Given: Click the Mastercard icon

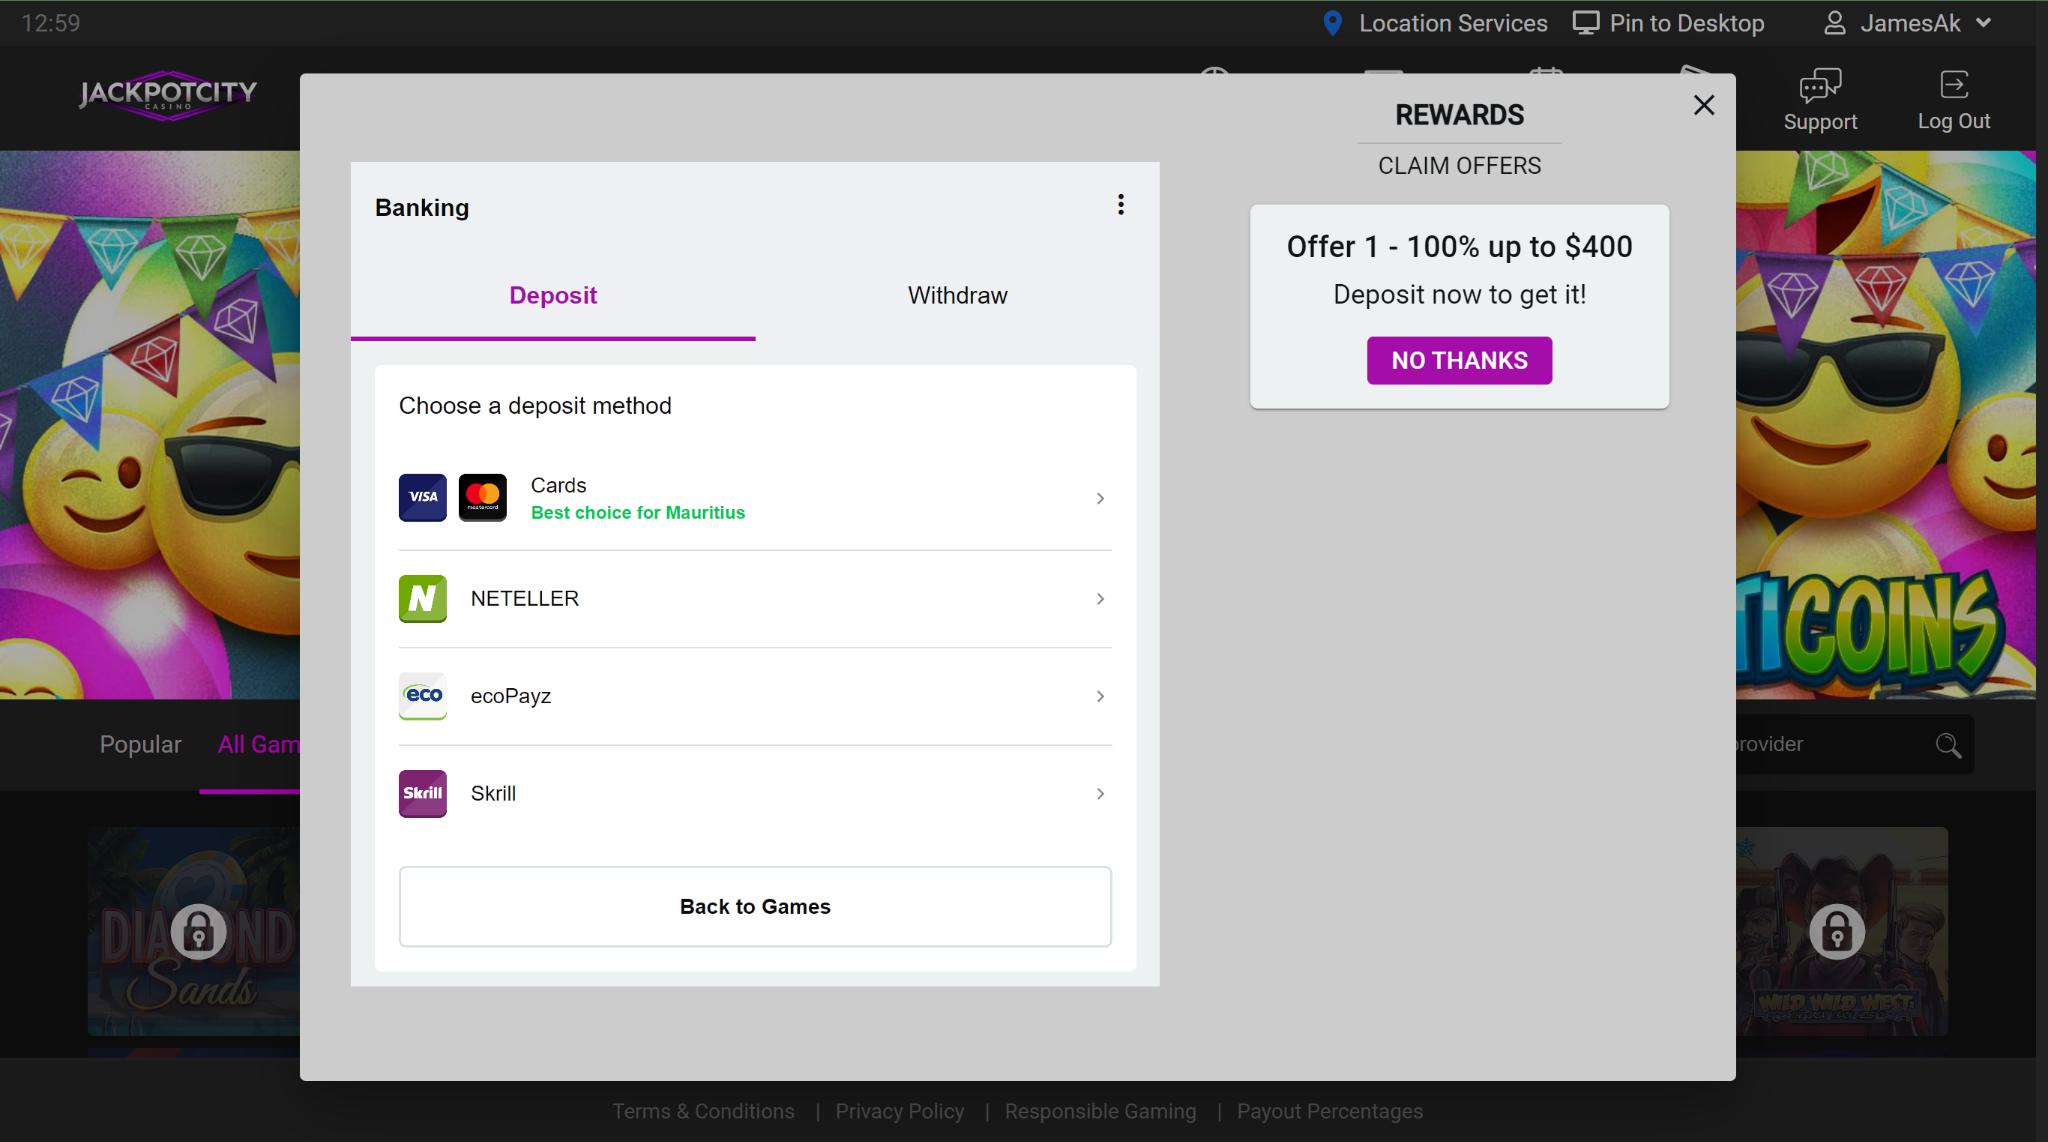Looking at the screenshot, I should pos(483,498).
